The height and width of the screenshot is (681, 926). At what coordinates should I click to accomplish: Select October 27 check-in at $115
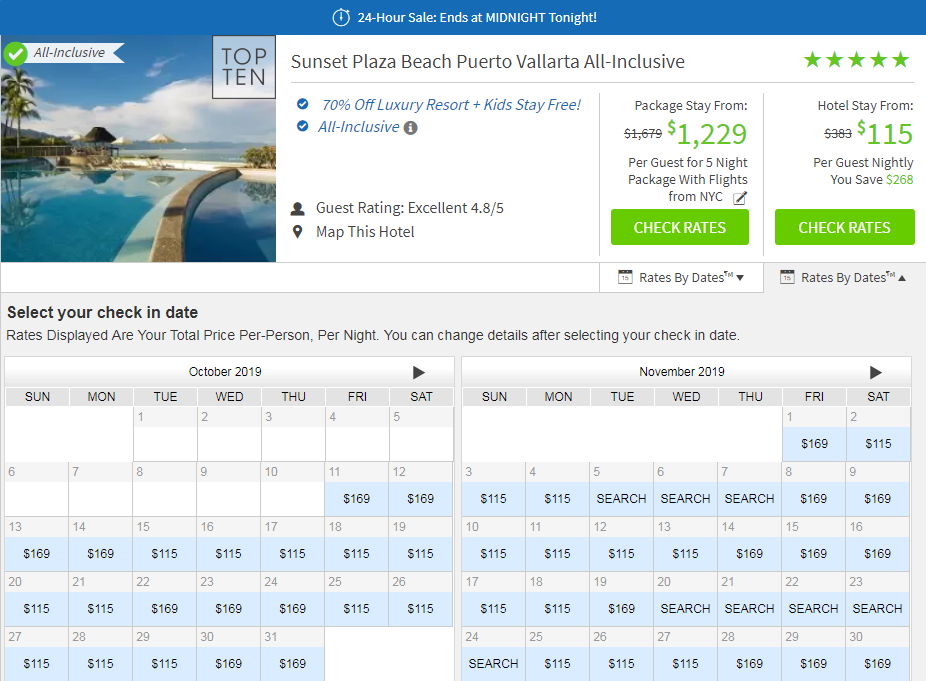click(x=37, y=664)
